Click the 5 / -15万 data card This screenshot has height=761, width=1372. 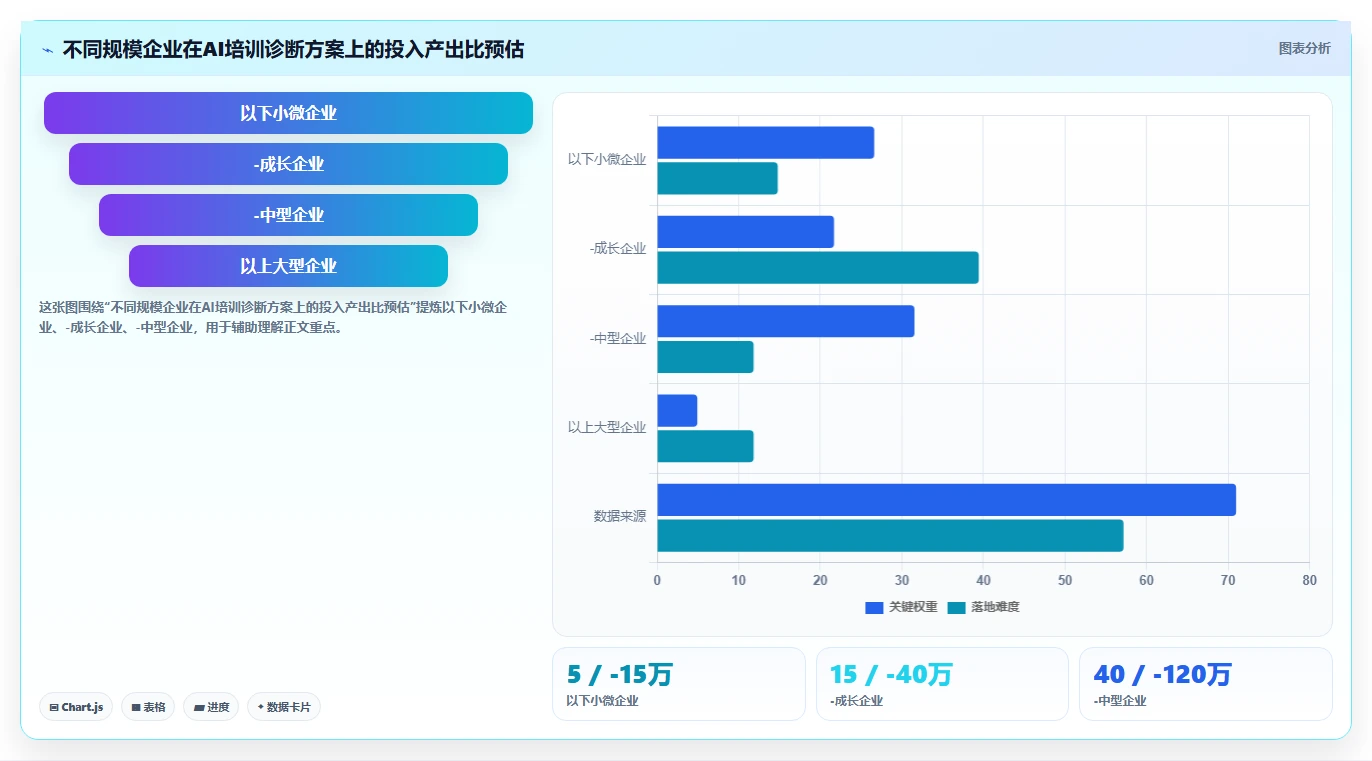click(678, 684)
